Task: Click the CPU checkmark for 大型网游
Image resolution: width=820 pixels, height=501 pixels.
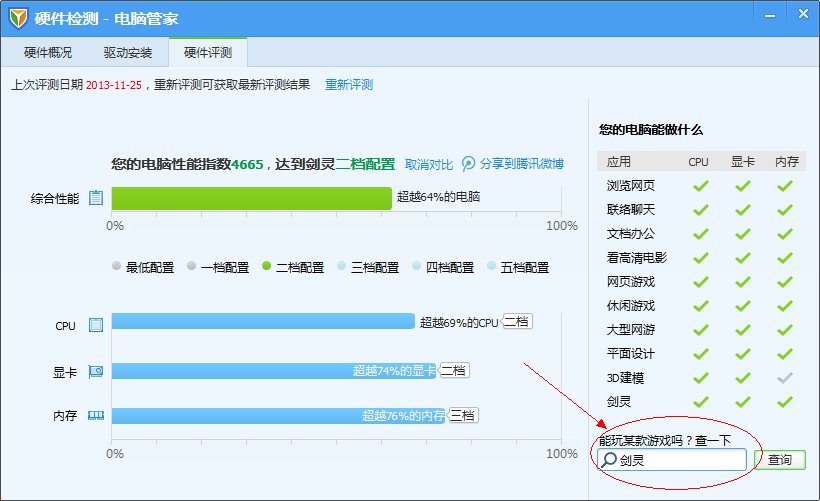Action: pos(701,330)
